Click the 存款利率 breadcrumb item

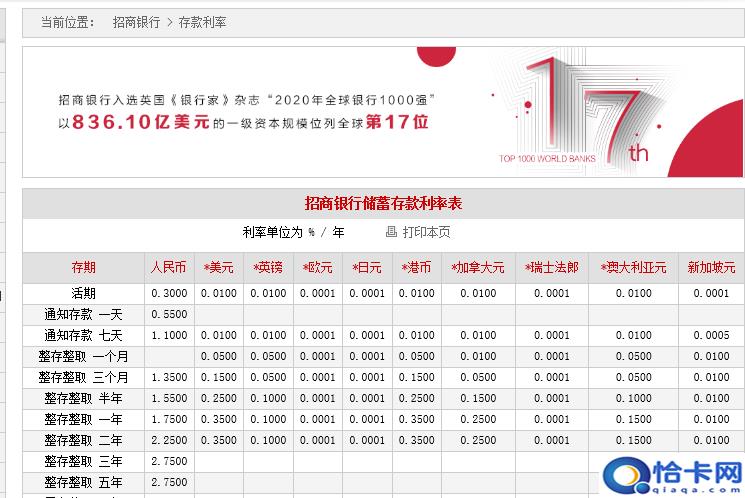pyautogui.click(x=202, y=22)
